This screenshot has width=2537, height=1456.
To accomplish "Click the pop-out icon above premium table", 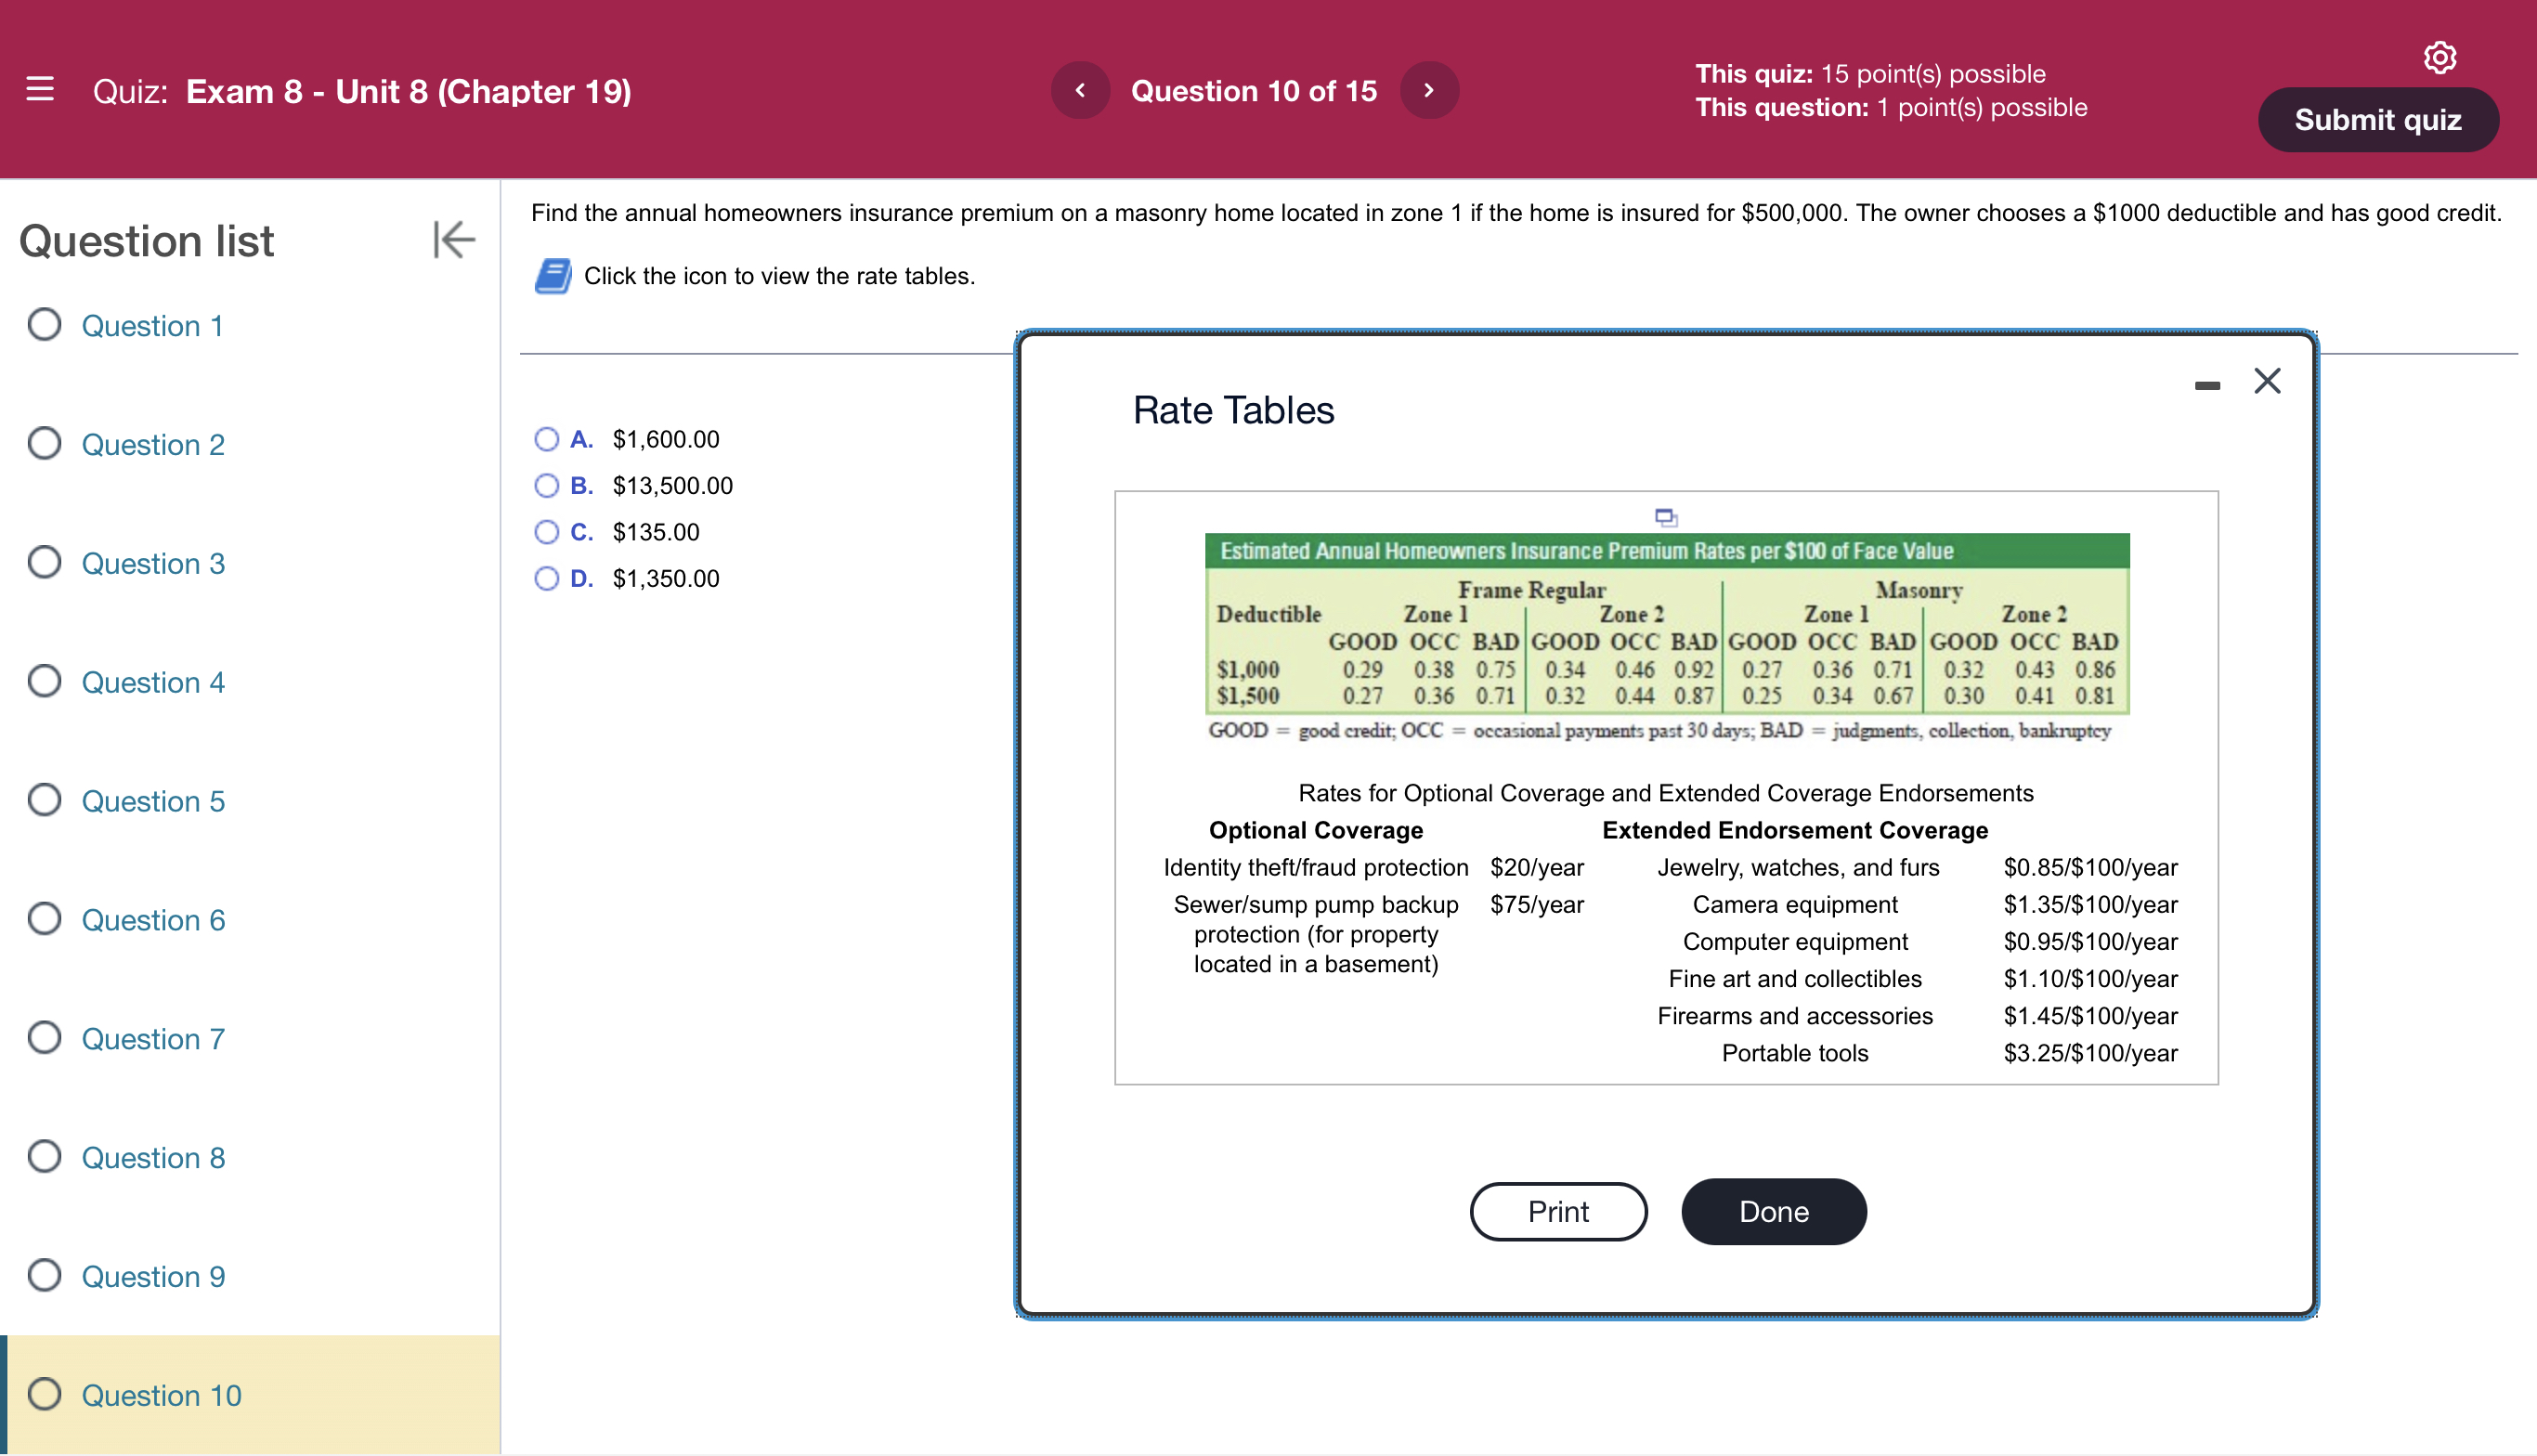I will tap(1665, 517).
